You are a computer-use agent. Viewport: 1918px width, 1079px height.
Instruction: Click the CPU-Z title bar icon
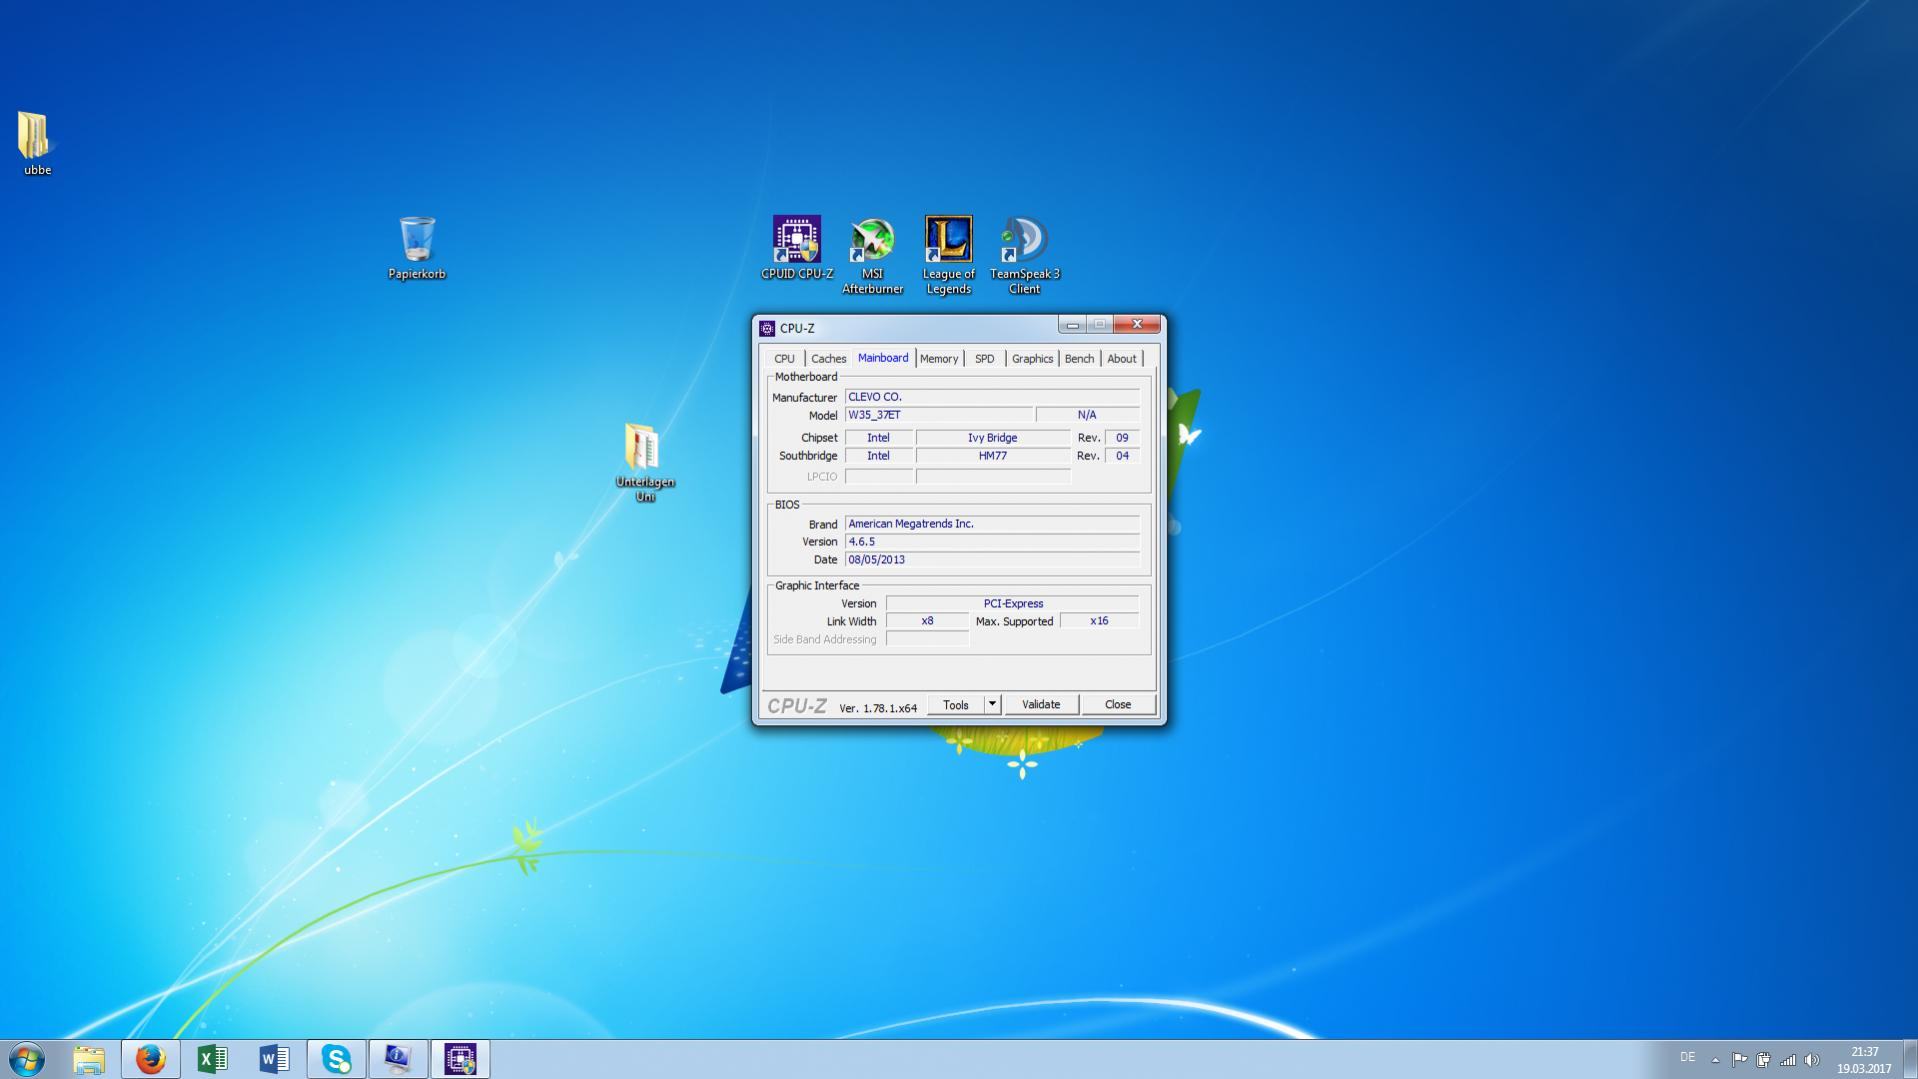767,328
